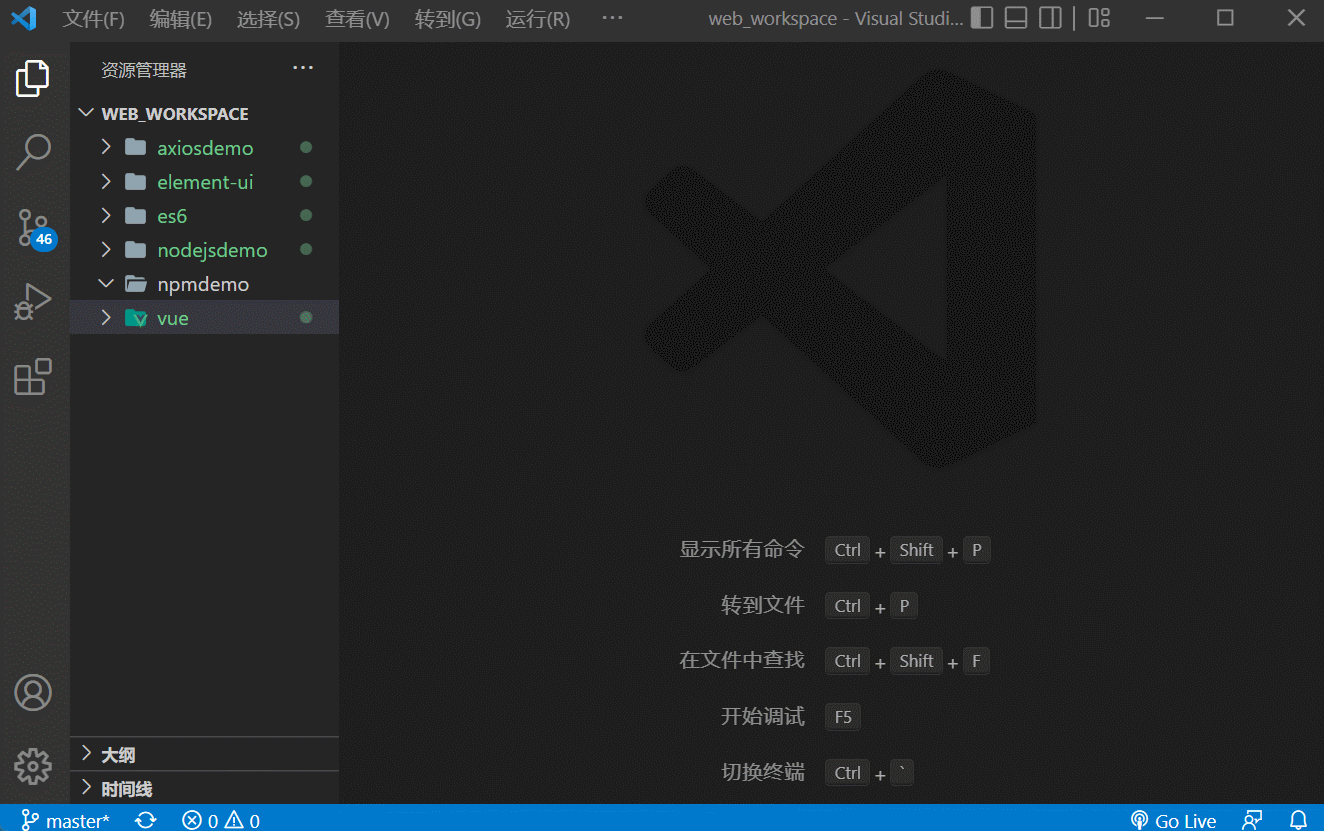
Task: Open the 转到(G) menu
Action: [x=447, y=19]
